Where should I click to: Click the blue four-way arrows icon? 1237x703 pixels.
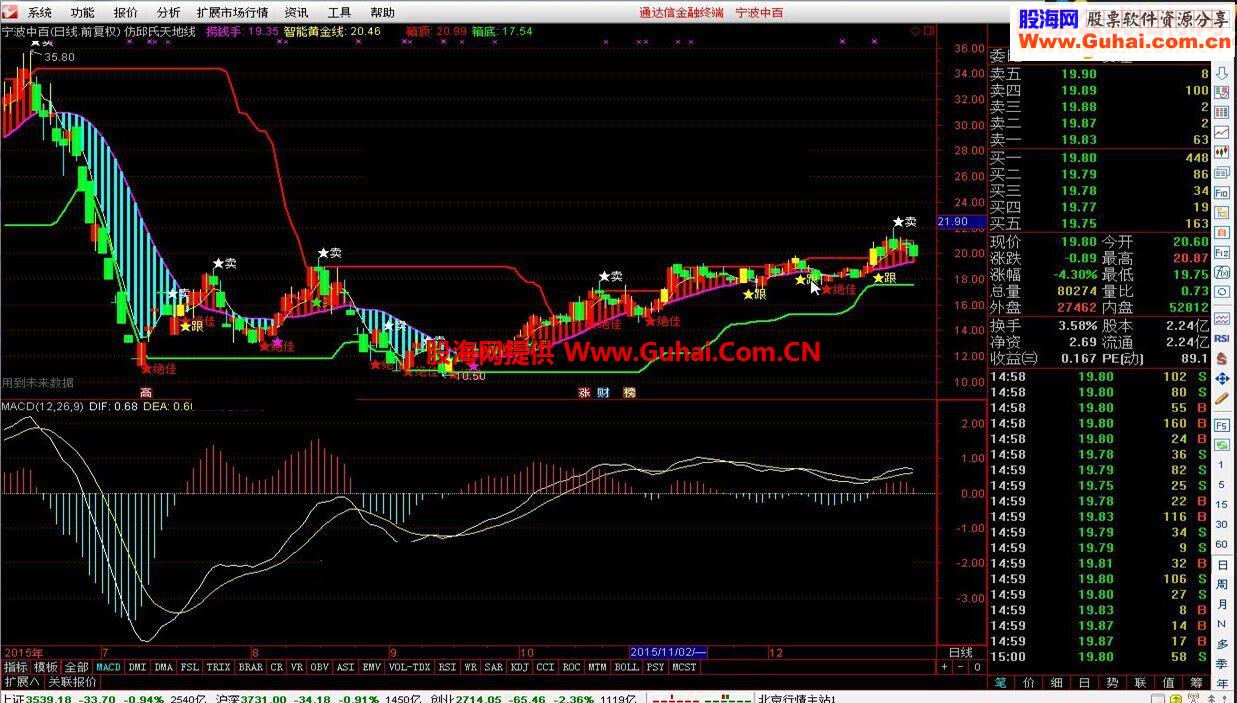(1222, 379)
